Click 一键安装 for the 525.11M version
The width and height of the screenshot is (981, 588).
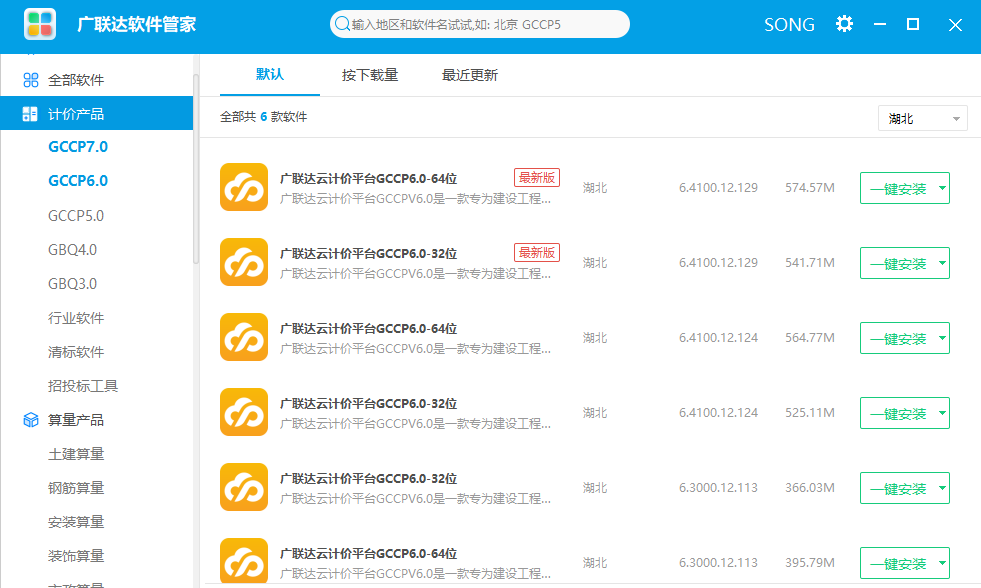(898, 413)
